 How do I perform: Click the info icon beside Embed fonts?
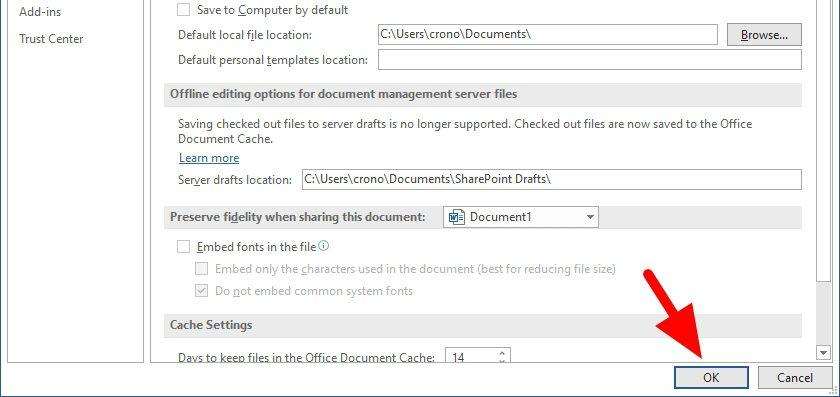pyautogui.click(x=324, y=246)
